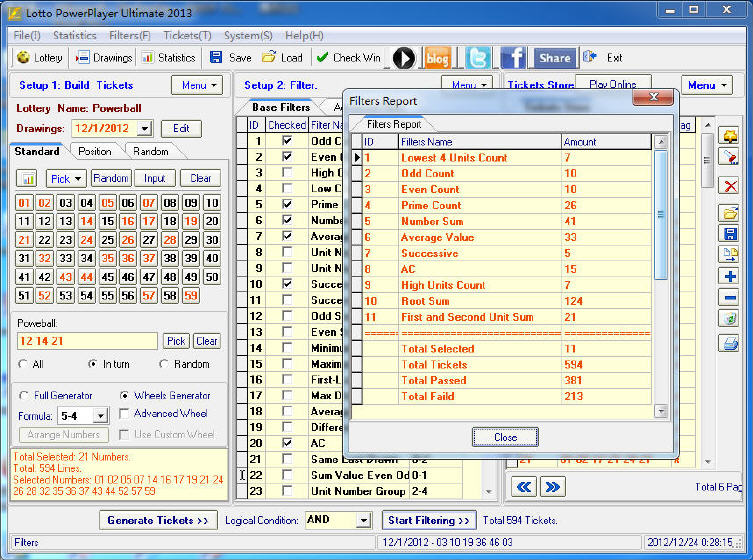
Task: Click the Edit button next to Drawings
Action: 181,129
